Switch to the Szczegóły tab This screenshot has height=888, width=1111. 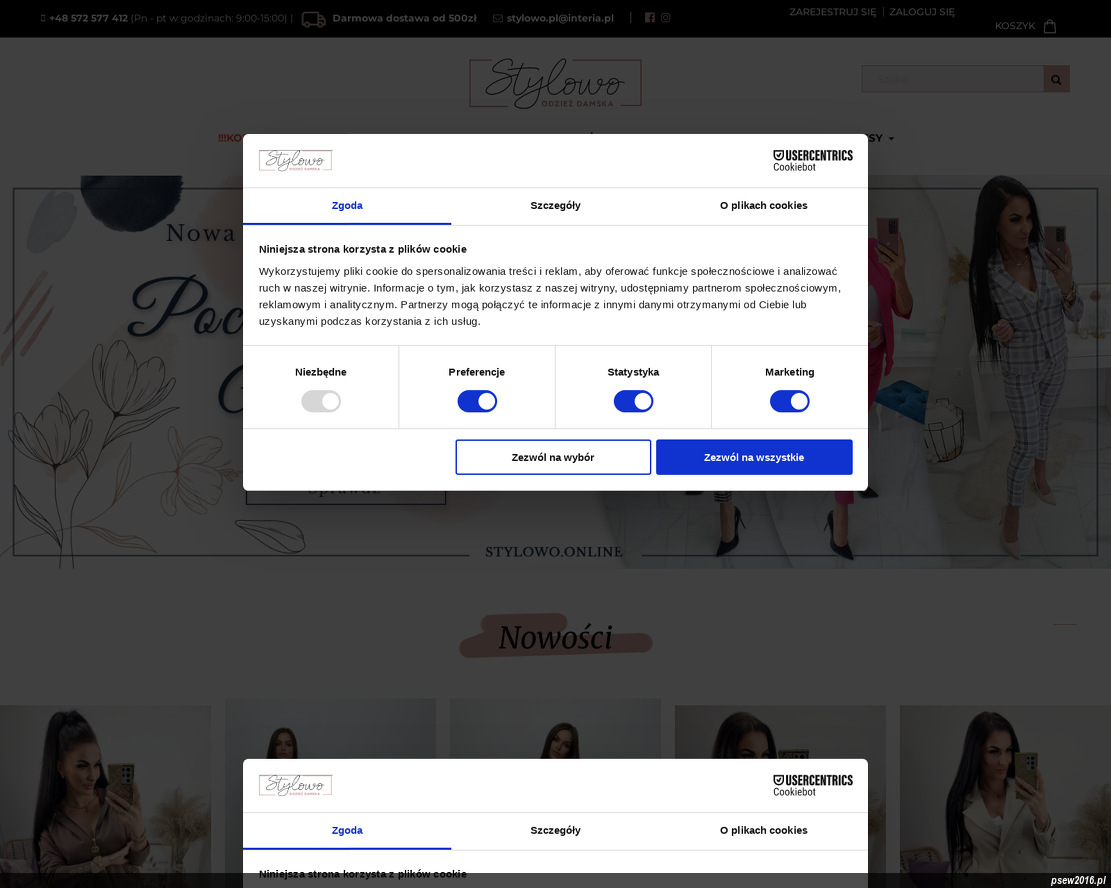coord(556,206)
